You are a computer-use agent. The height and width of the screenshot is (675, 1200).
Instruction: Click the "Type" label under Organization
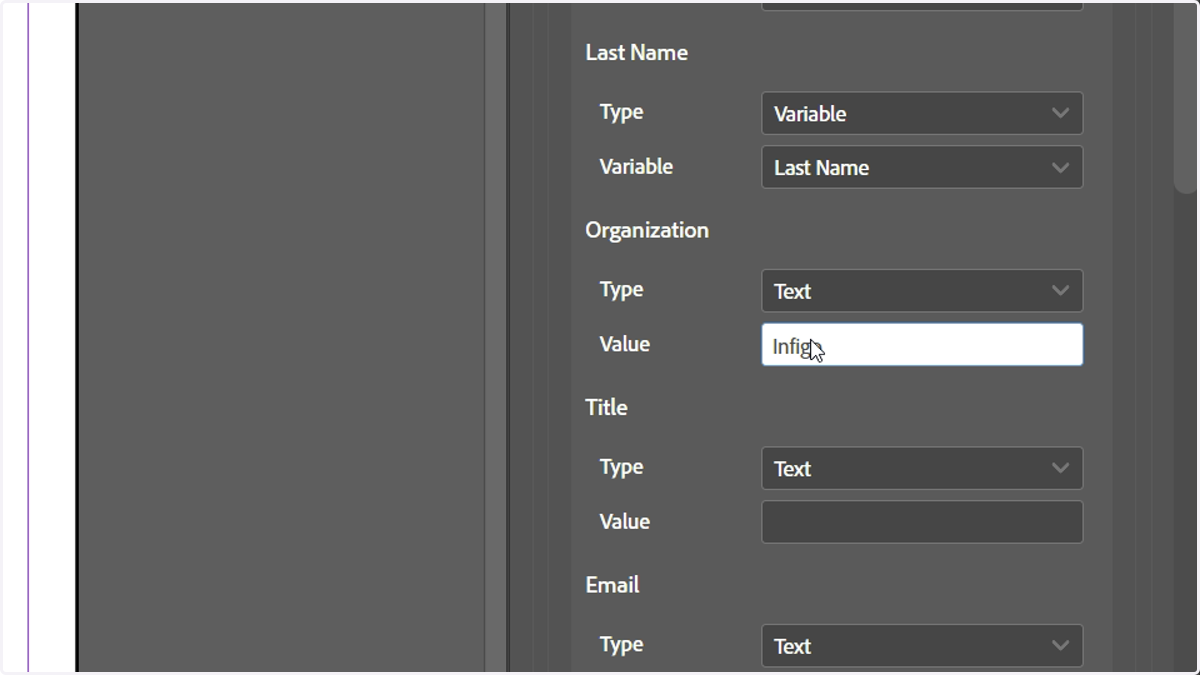coord(621,290)
